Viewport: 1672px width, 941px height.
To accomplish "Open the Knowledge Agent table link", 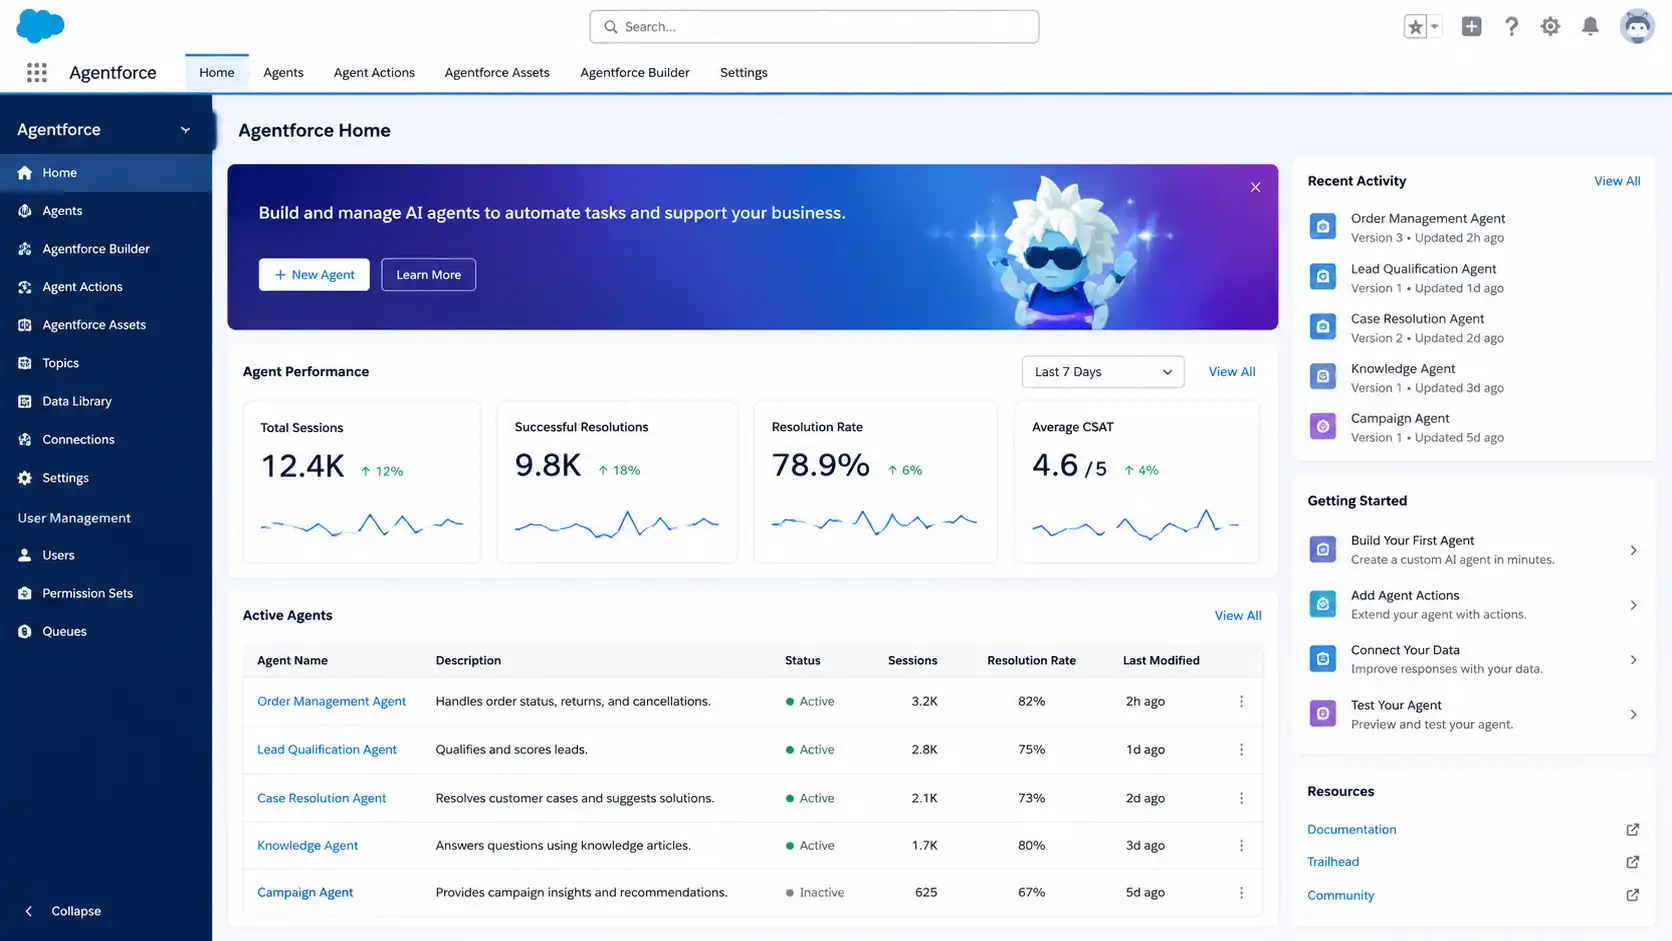I will [307, 846].
